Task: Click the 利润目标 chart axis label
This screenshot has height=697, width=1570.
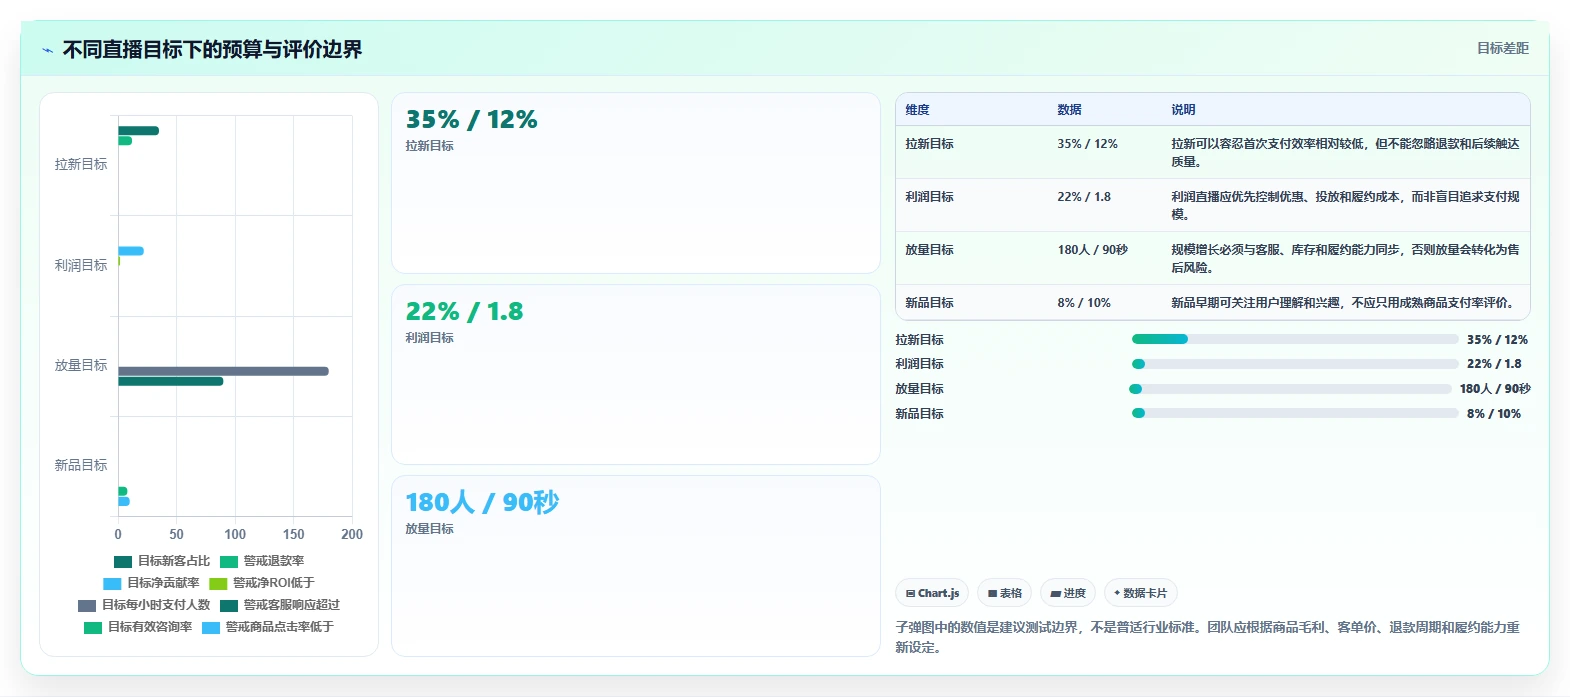Action: [x=81, y=265]
